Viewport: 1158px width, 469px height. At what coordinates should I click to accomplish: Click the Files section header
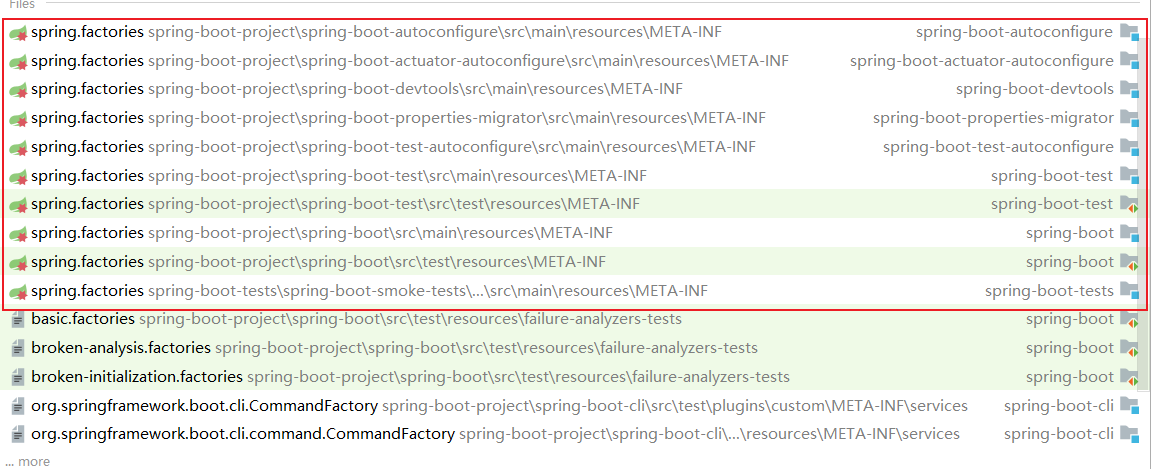(22, 5)
